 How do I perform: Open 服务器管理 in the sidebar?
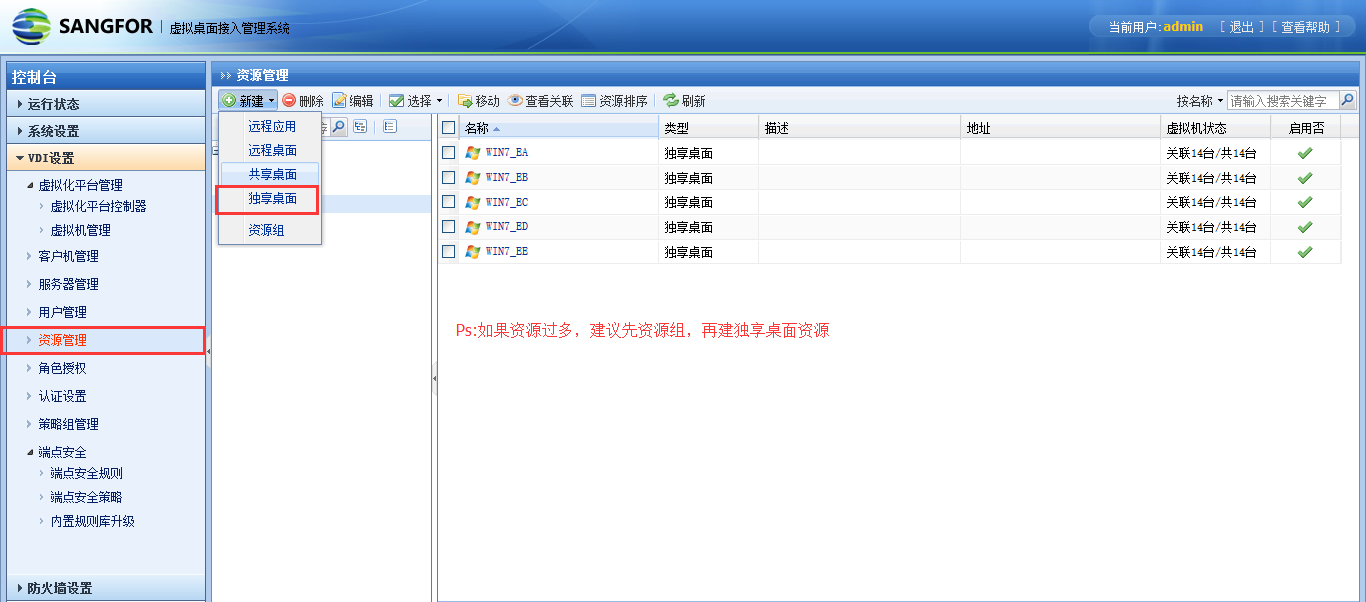tap(68, 284)
